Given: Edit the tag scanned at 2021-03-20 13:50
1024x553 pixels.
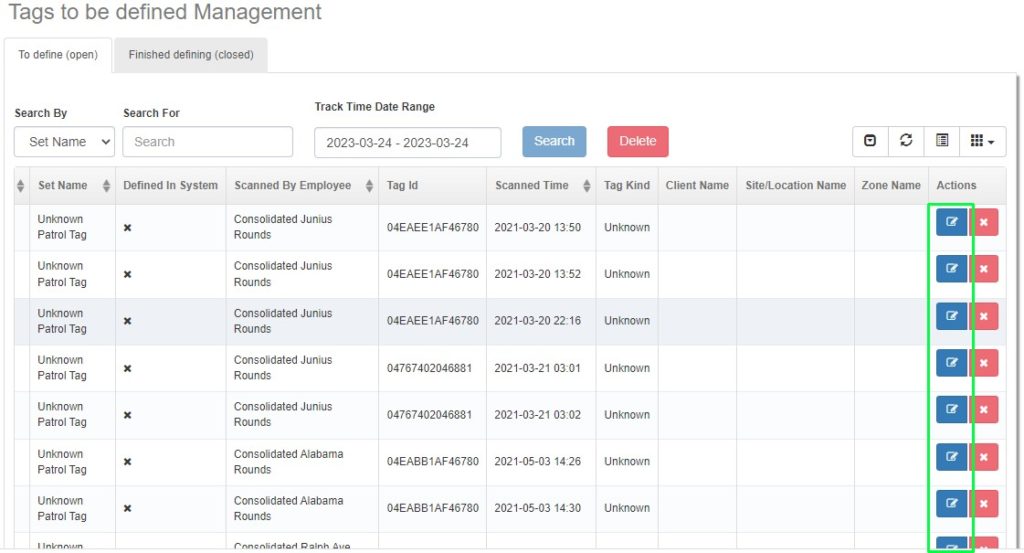Looking at the screenshot, I should [951, 222].
